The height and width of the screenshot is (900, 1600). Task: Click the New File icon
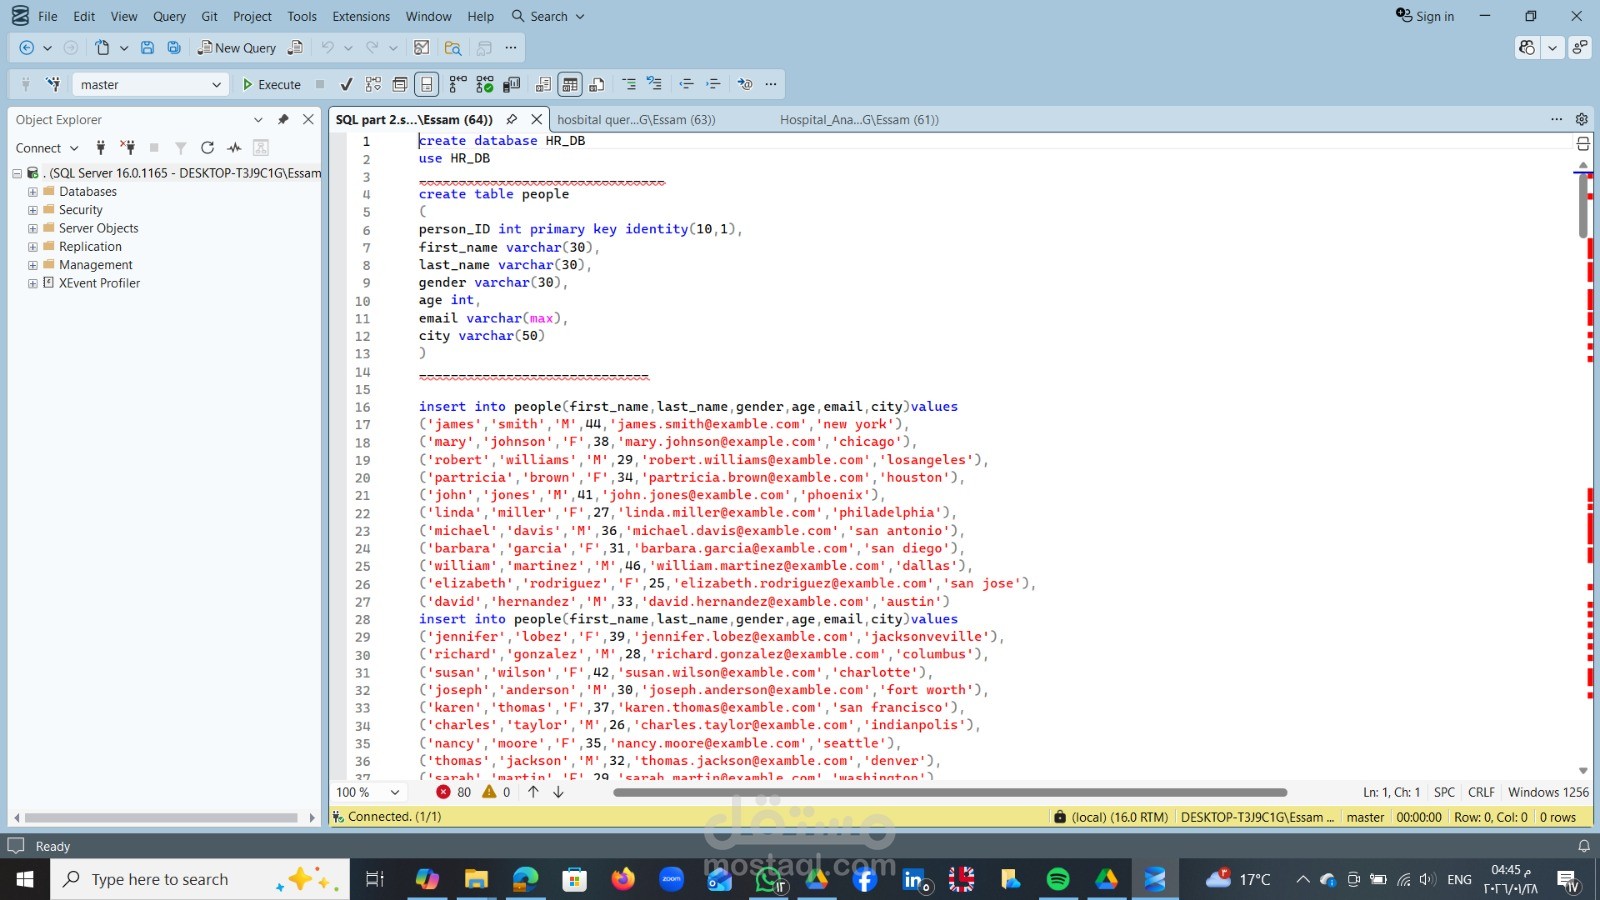(102, 47)
